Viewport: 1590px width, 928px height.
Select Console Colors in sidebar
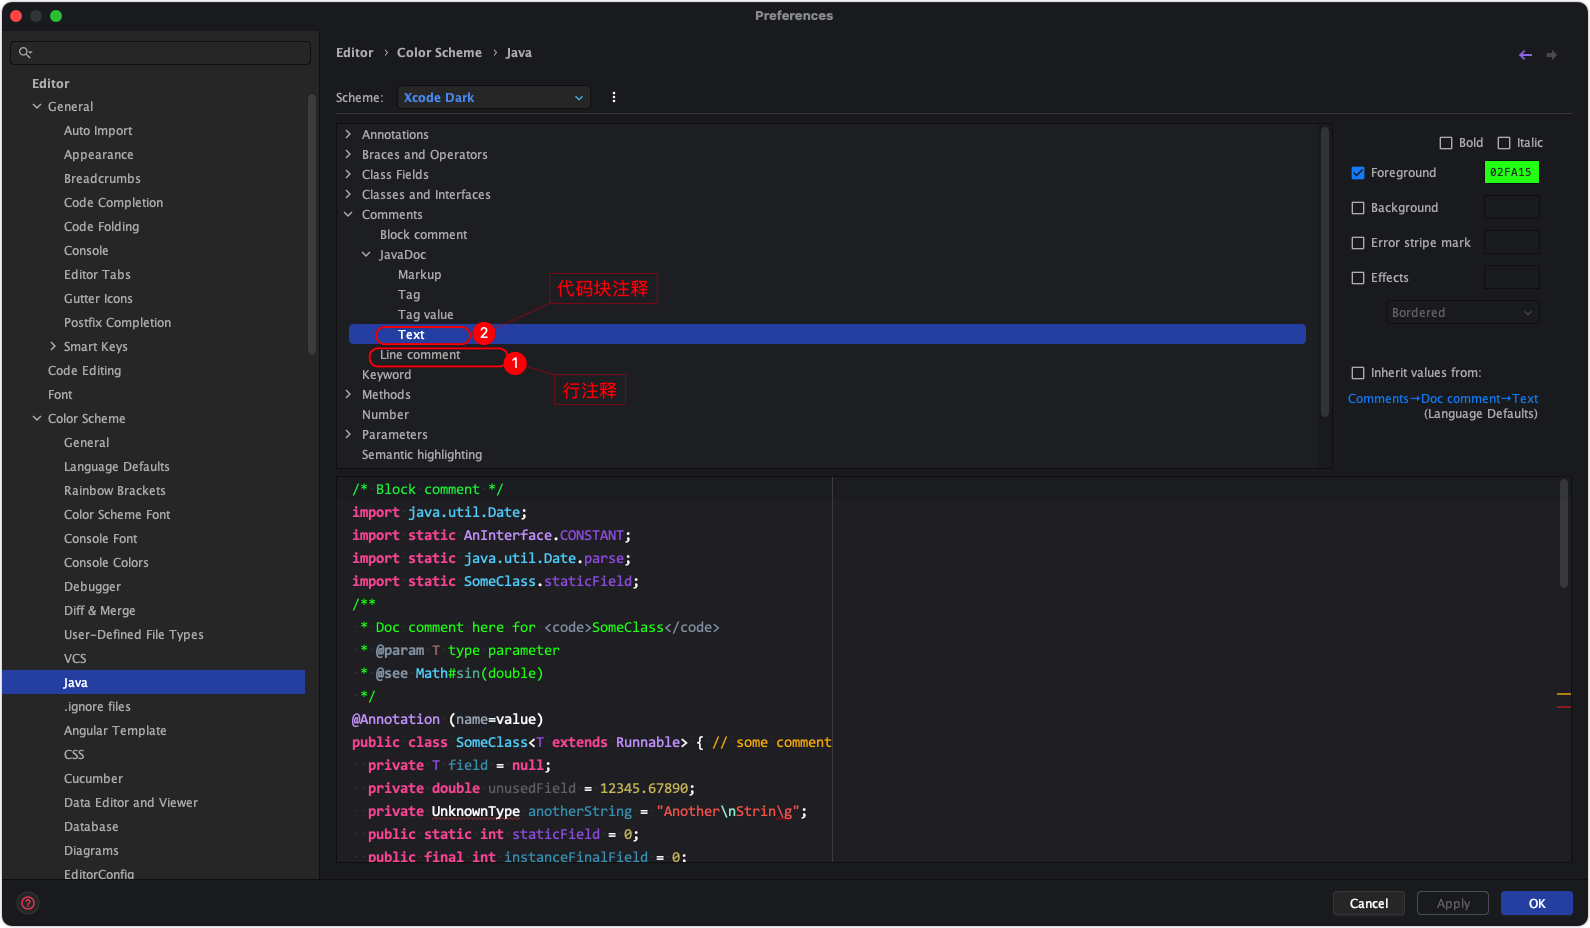106,562
